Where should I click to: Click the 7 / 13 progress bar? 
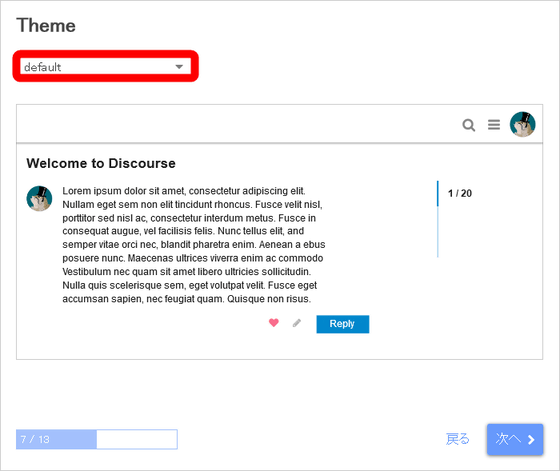97,439
